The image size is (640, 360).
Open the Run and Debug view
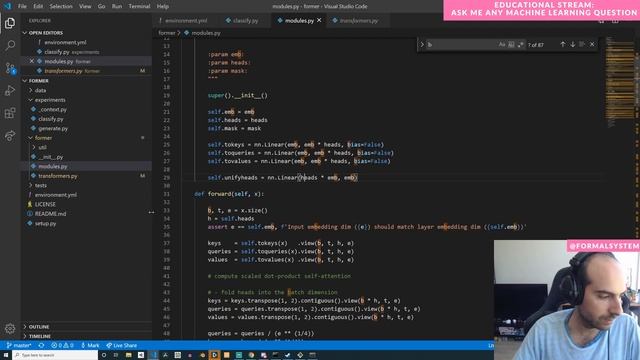10,90
